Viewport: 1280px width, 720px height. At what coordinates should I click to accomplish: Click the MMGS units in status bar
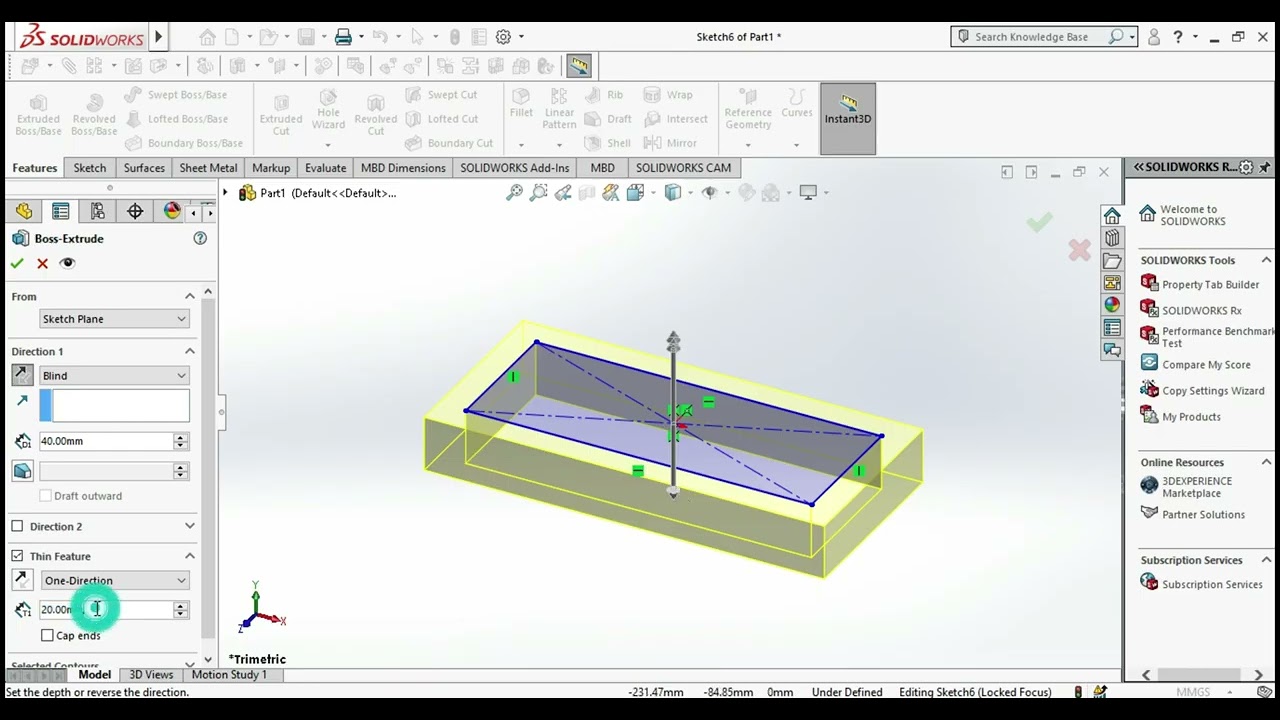(x=1193, y=692)
